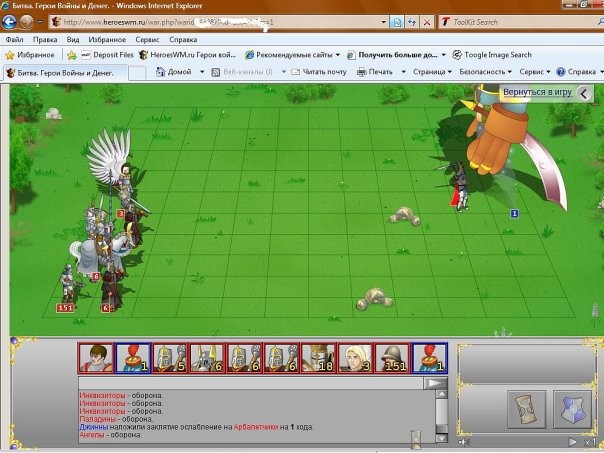Click the battle chat input field

tap(250, 383)
